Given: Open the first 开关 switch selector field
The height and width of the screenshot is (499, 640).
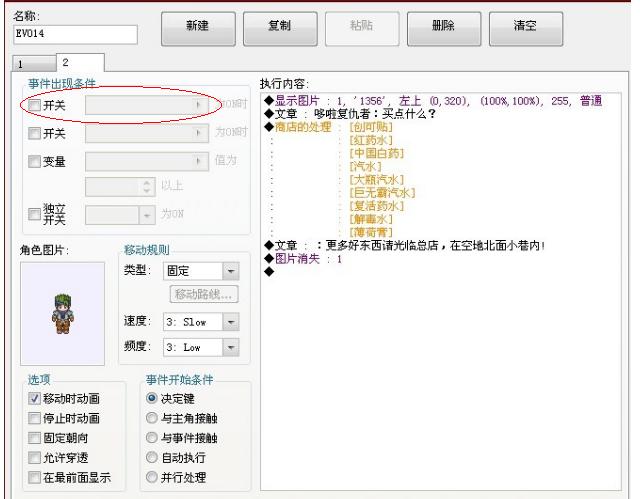Looking at the screenshot, I should [x=147, y=105].
